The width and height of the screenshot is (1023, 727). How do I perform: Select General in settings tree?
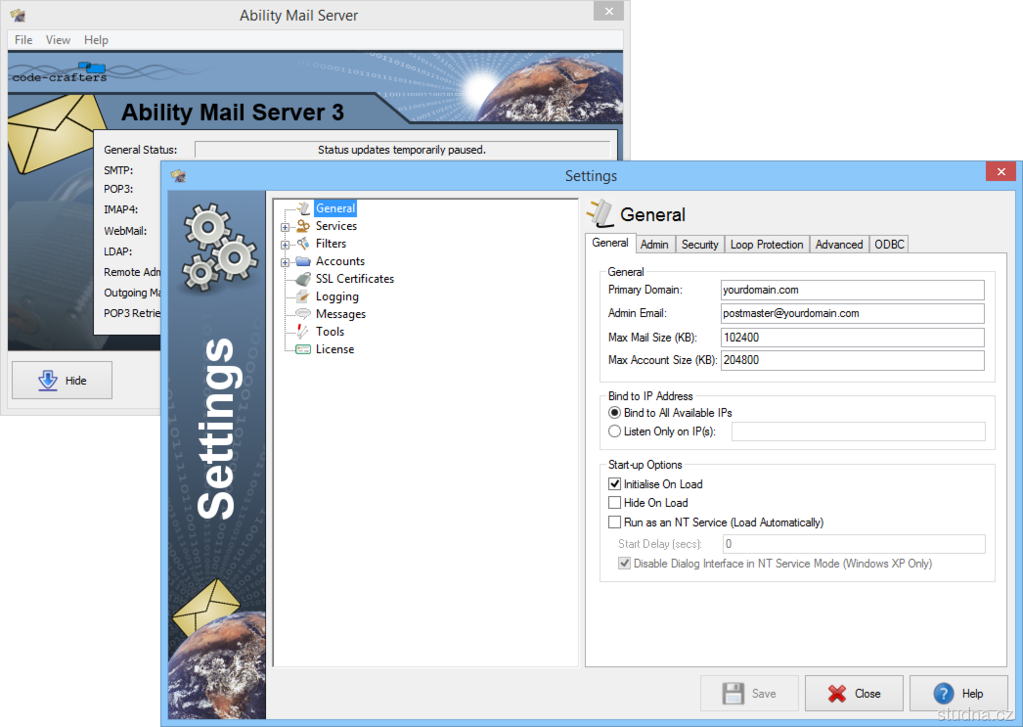coord(335,208)
